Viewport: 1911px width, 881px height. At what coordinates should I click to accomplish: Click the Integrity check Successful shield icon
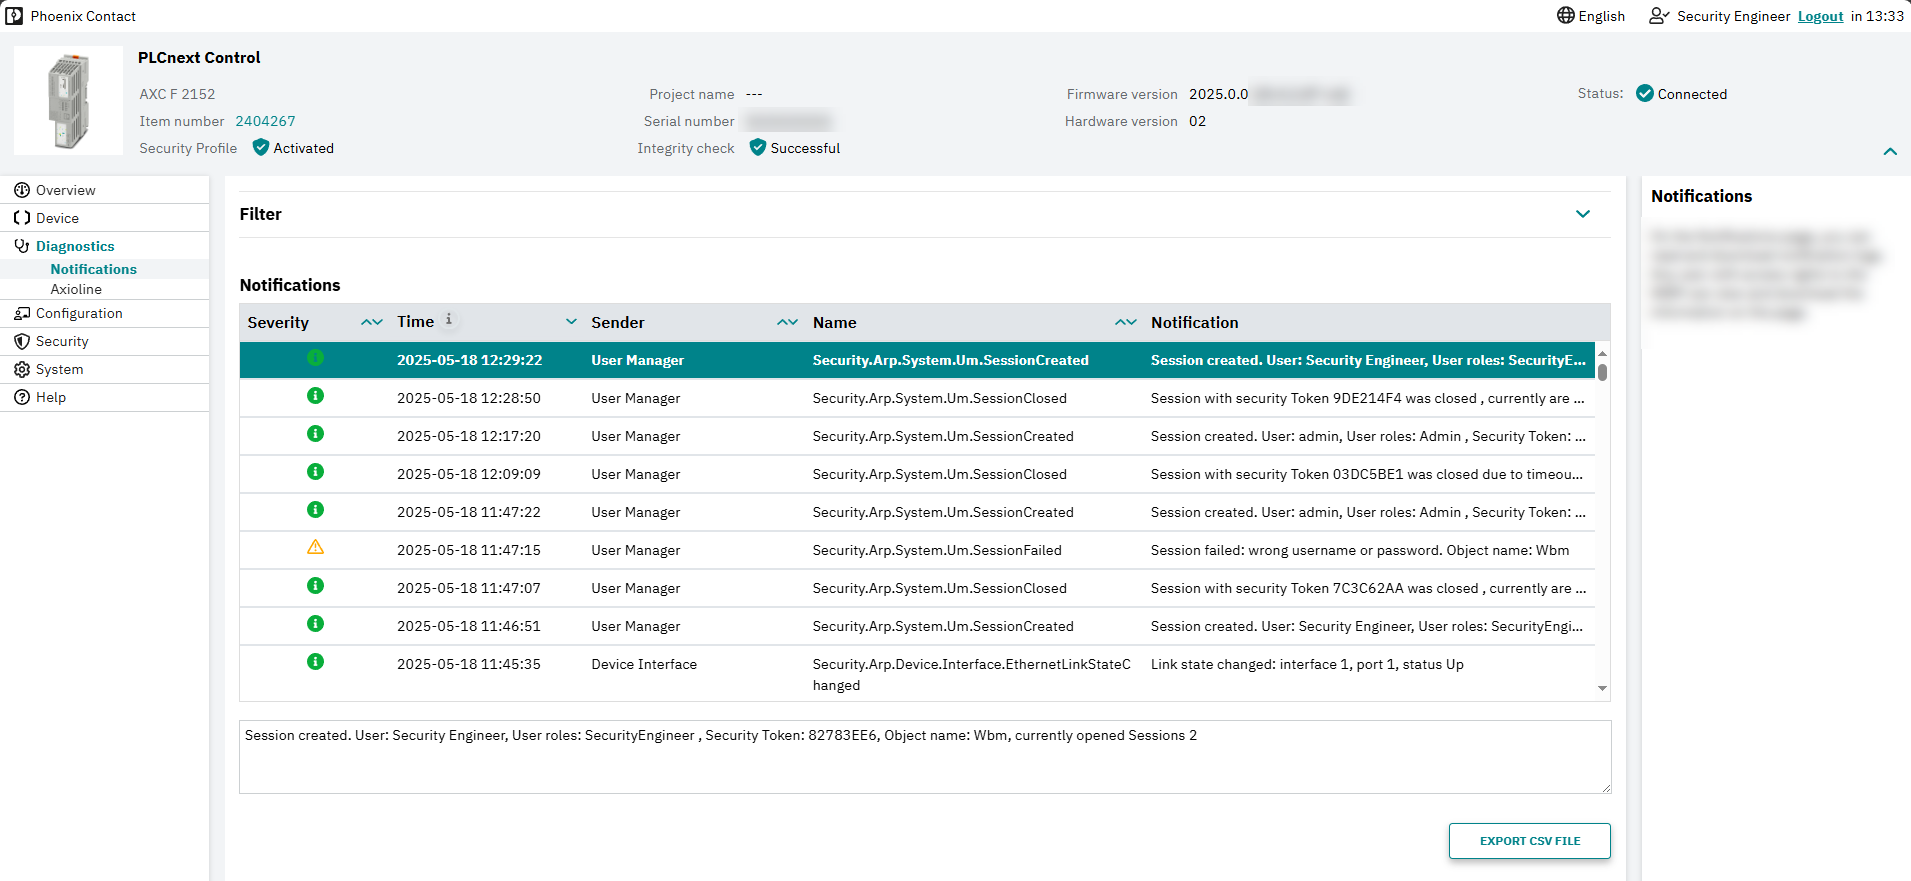tap(758, 147)
